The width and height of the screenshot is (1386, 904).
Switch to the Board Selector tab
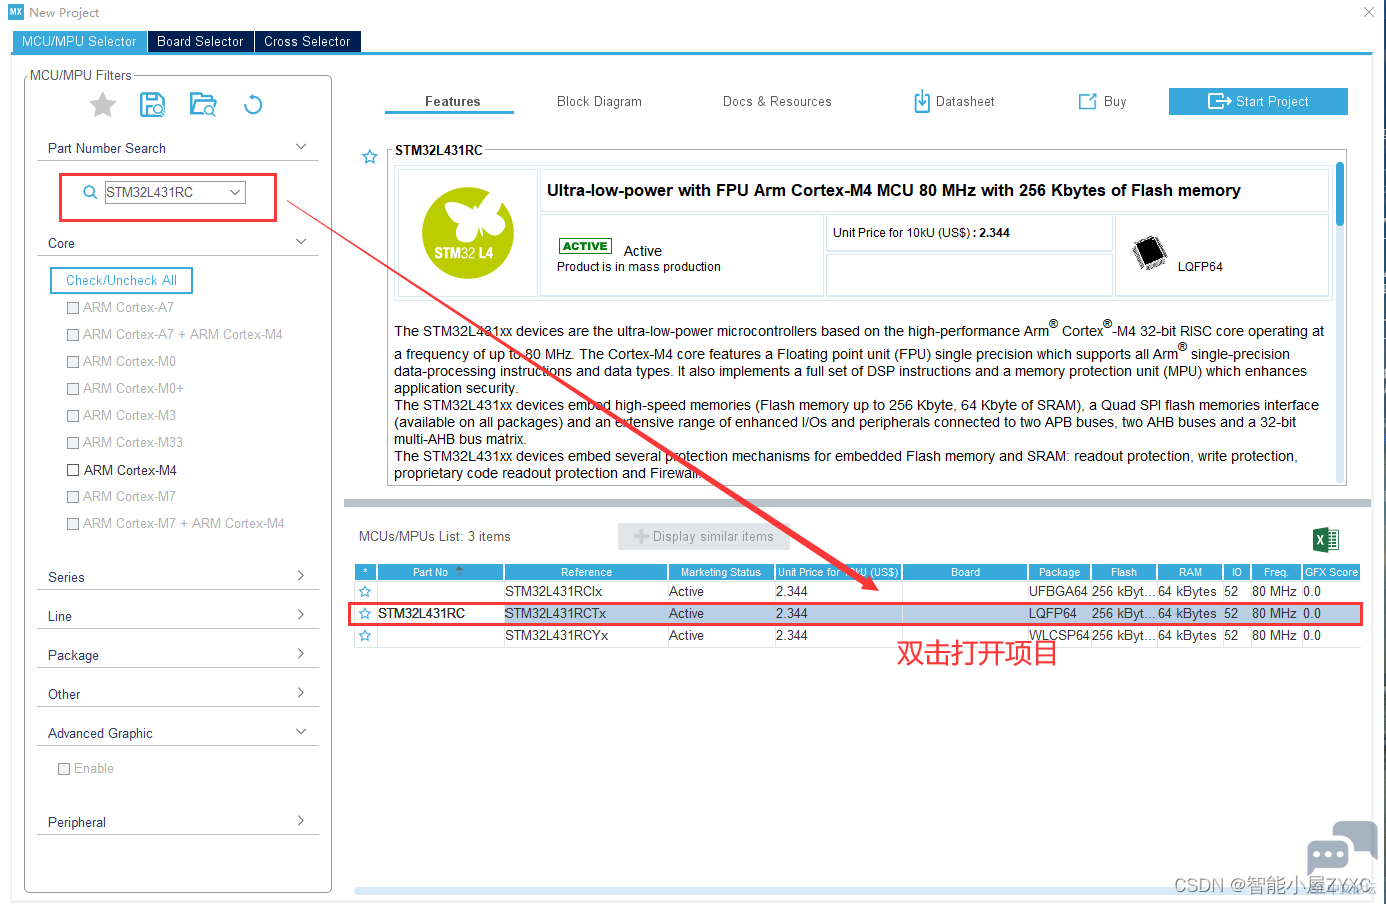click(200, 42)
